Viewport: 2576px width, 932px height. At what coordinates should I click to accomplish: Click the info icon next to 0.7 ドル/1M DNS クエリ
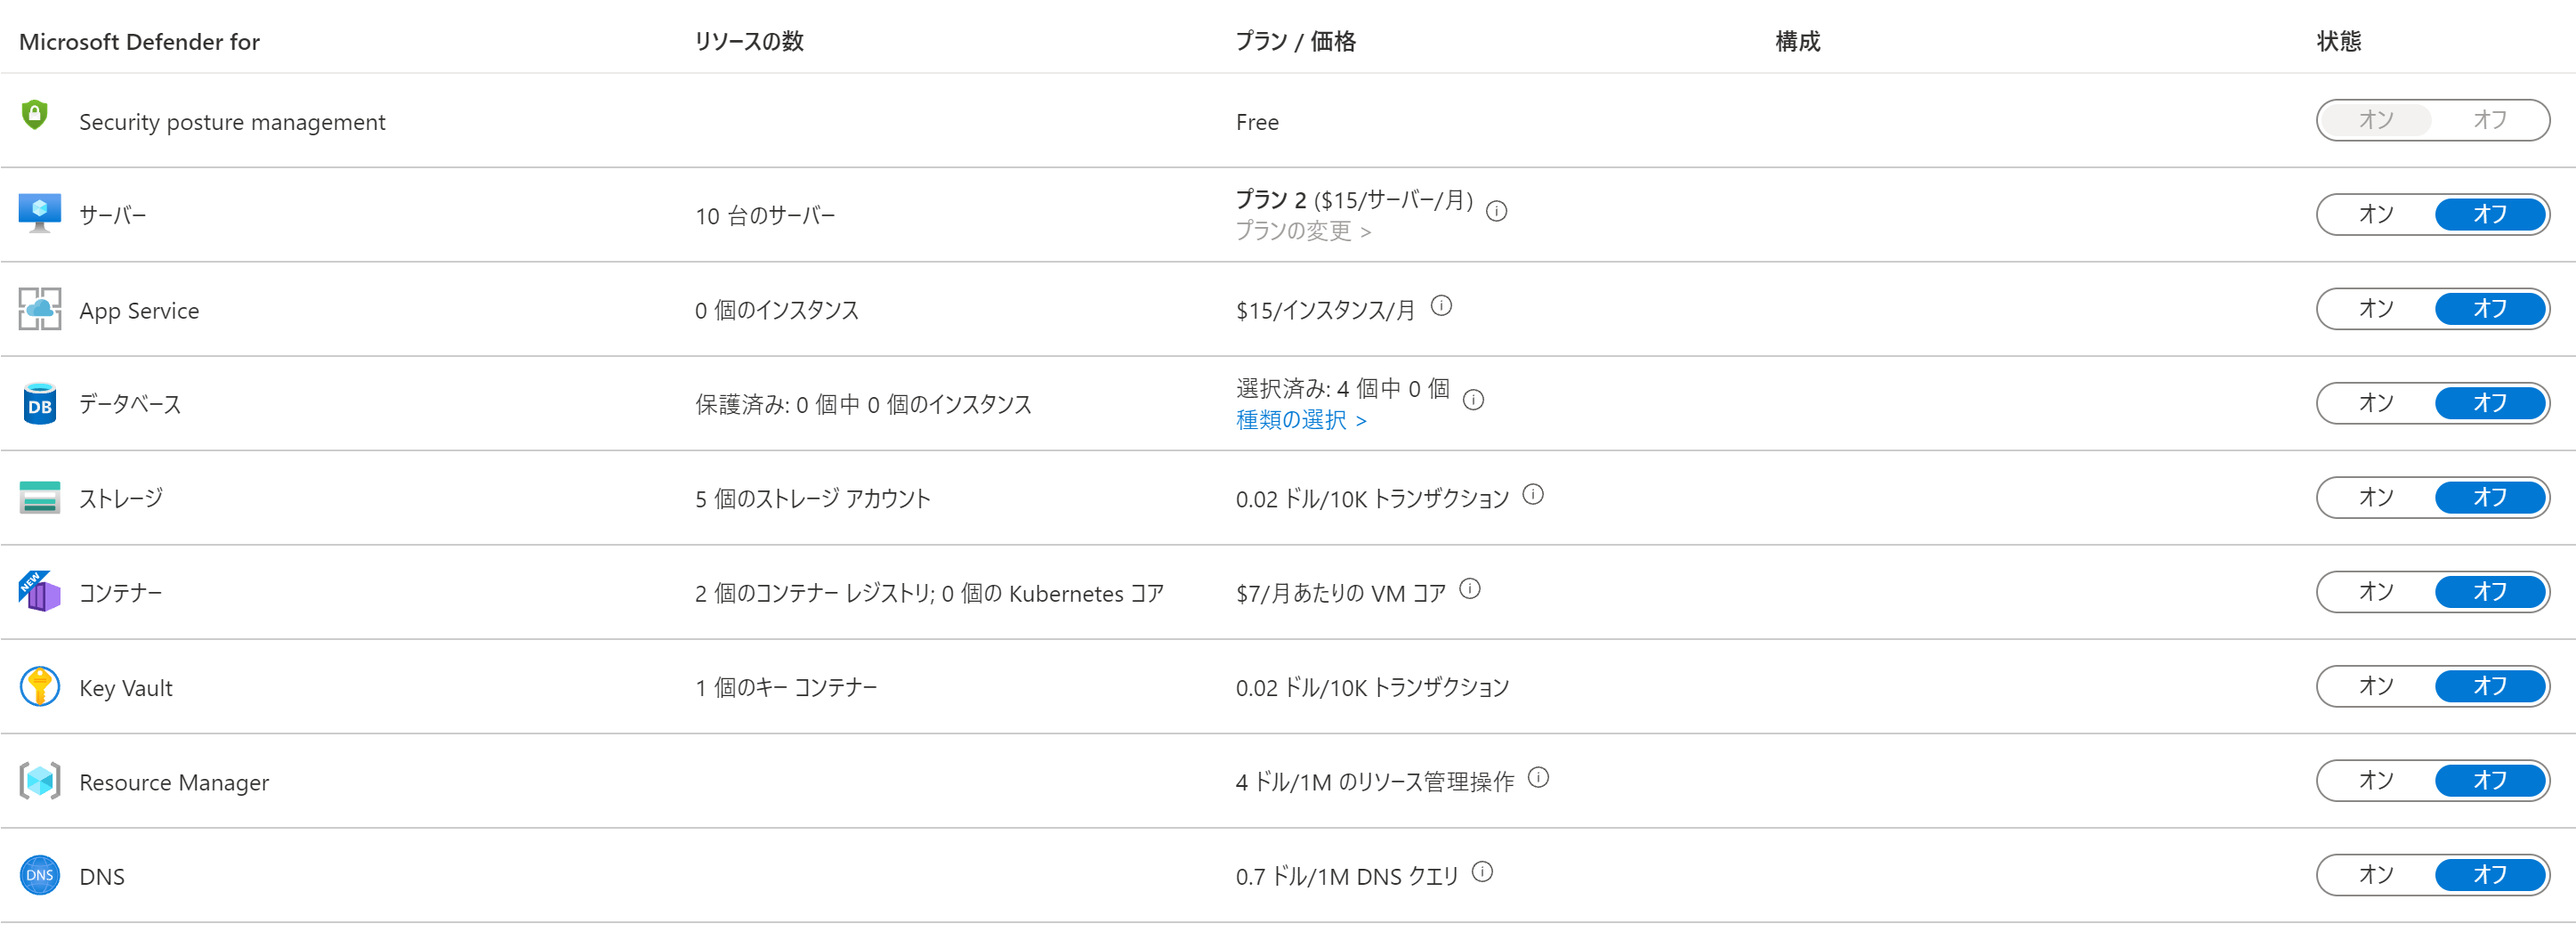tap(1485, 871)
